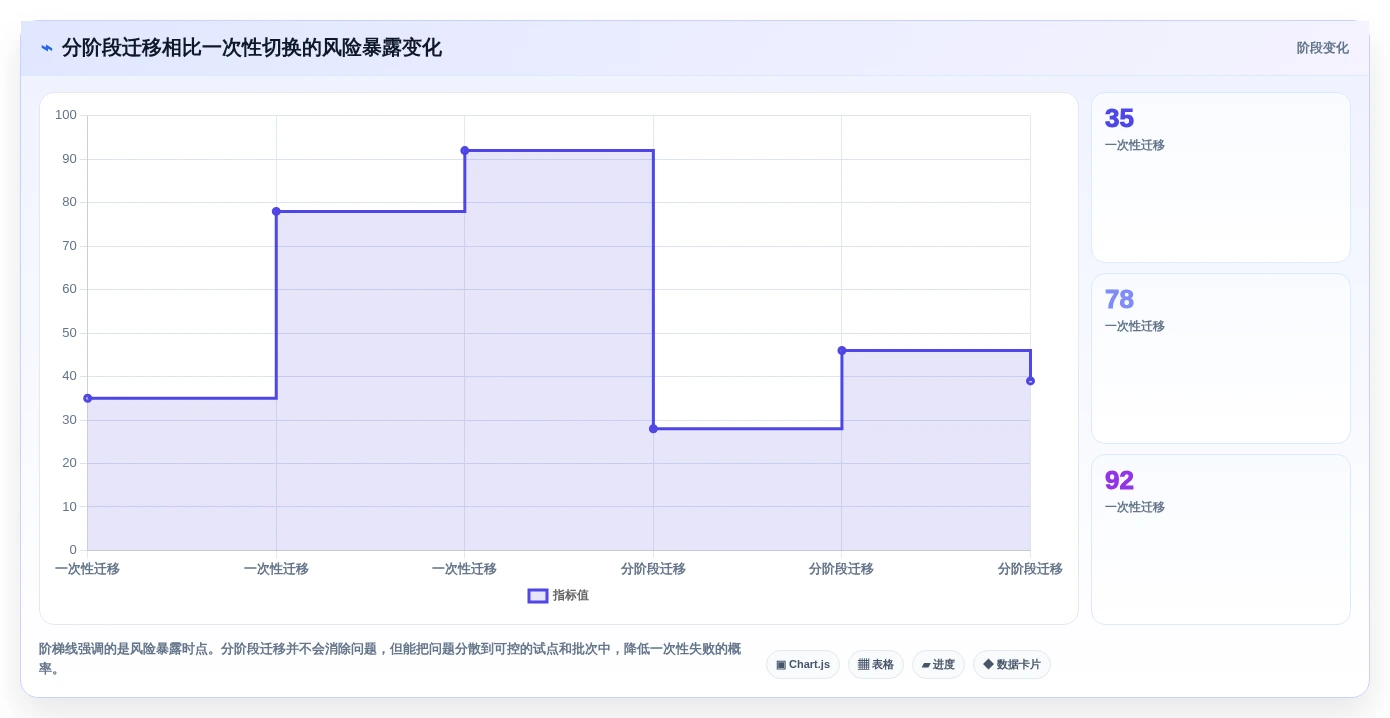Open the data card showing 35
Image resolution: width=1390 pixels, height=718 pixels.
[1220, 178]
